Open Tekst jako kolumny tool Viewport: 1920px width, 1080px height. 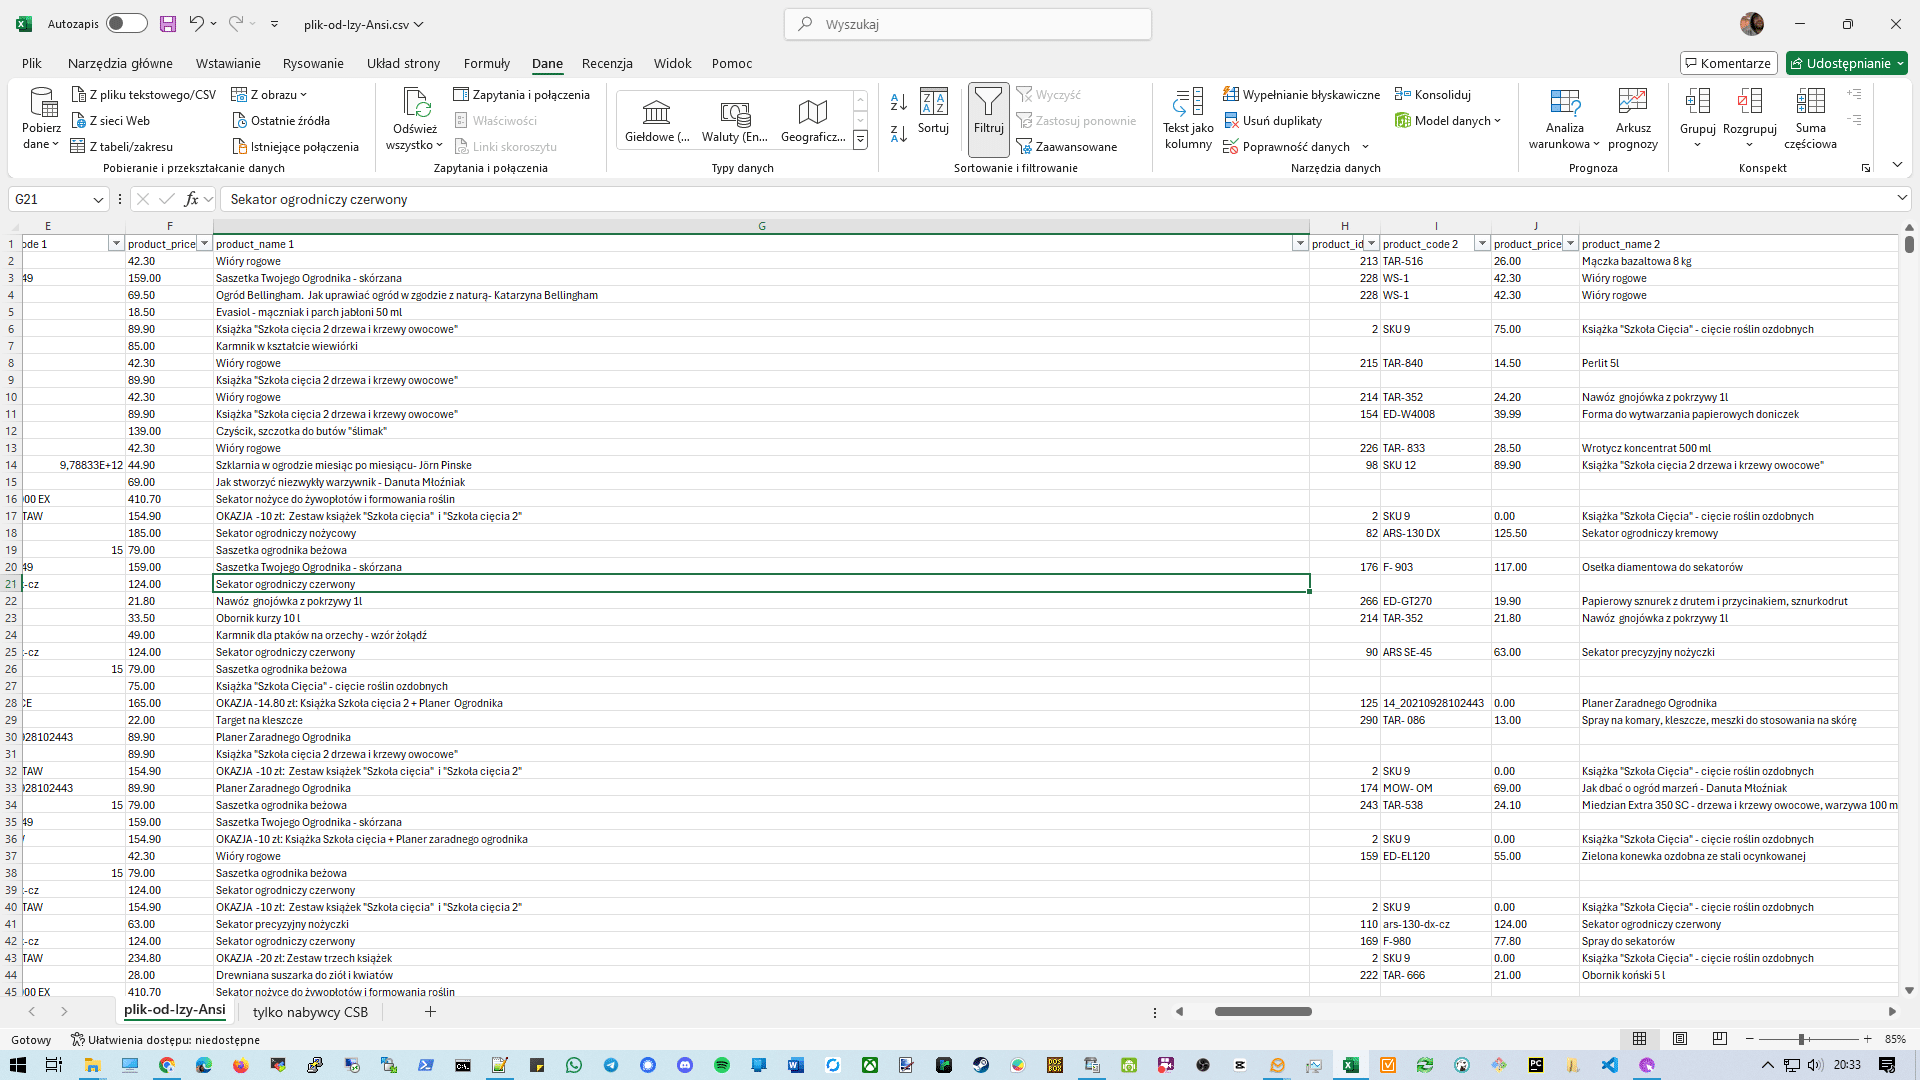1188,102
